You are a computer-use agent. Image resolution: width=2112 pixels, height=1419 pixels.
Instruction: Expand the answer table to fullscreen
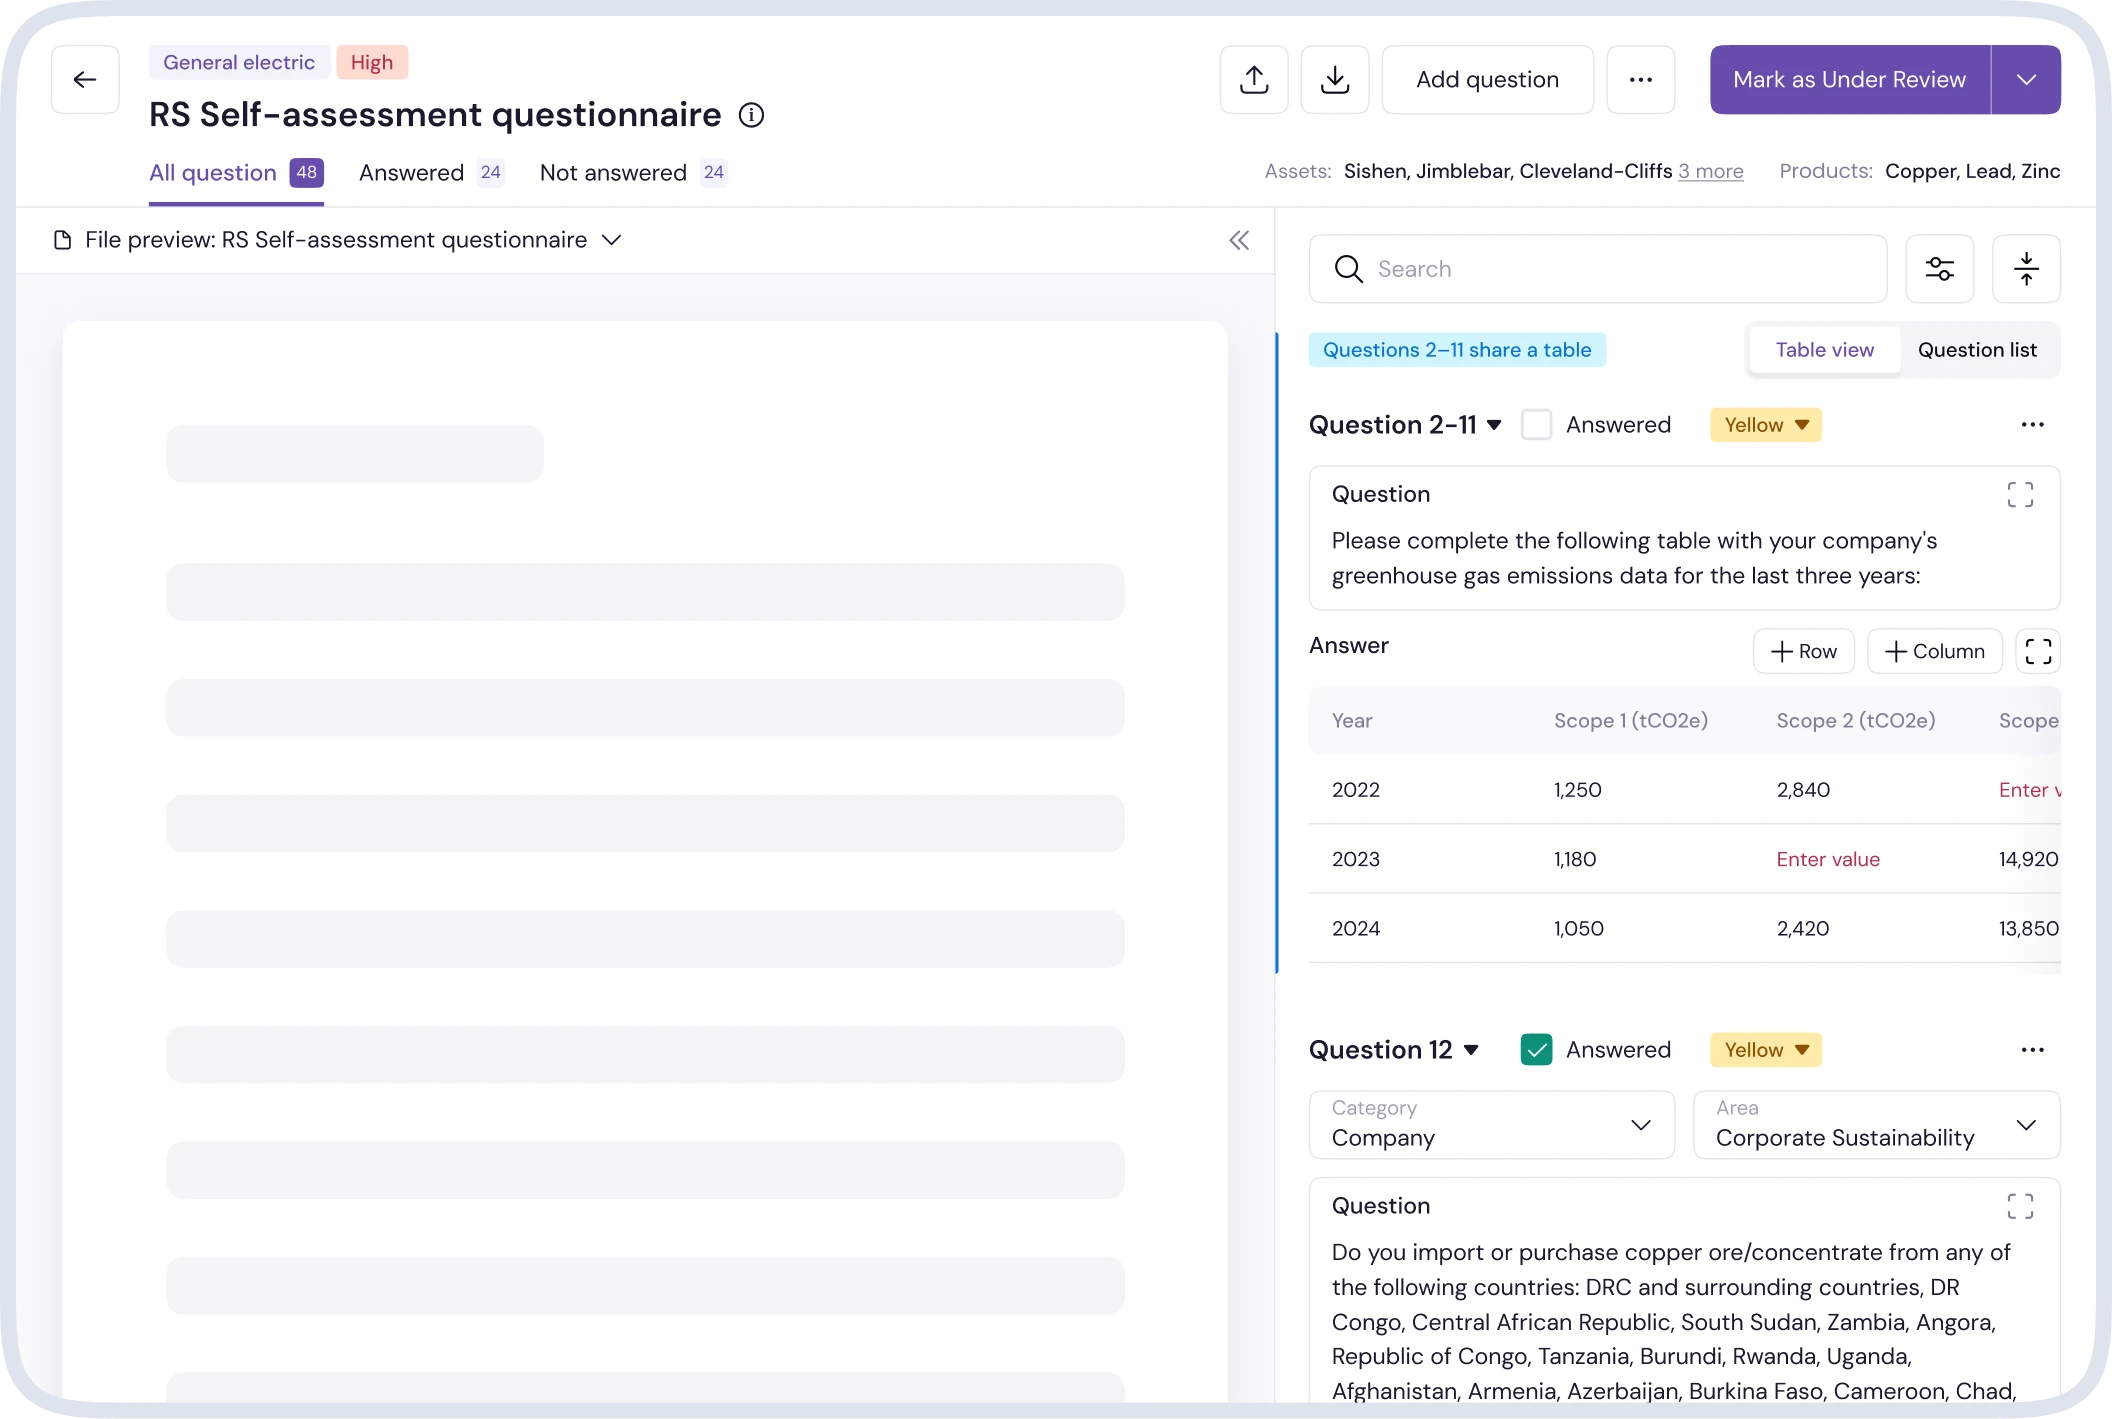click(2038, 652)
